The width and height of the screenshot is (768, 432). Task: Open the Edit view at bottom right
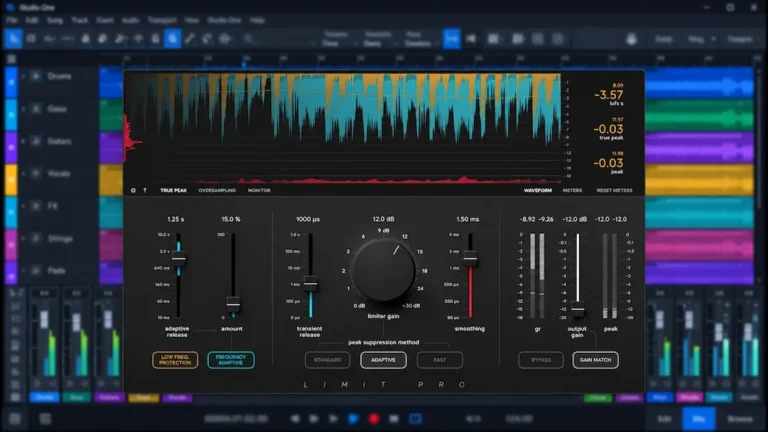click(664, 419)
